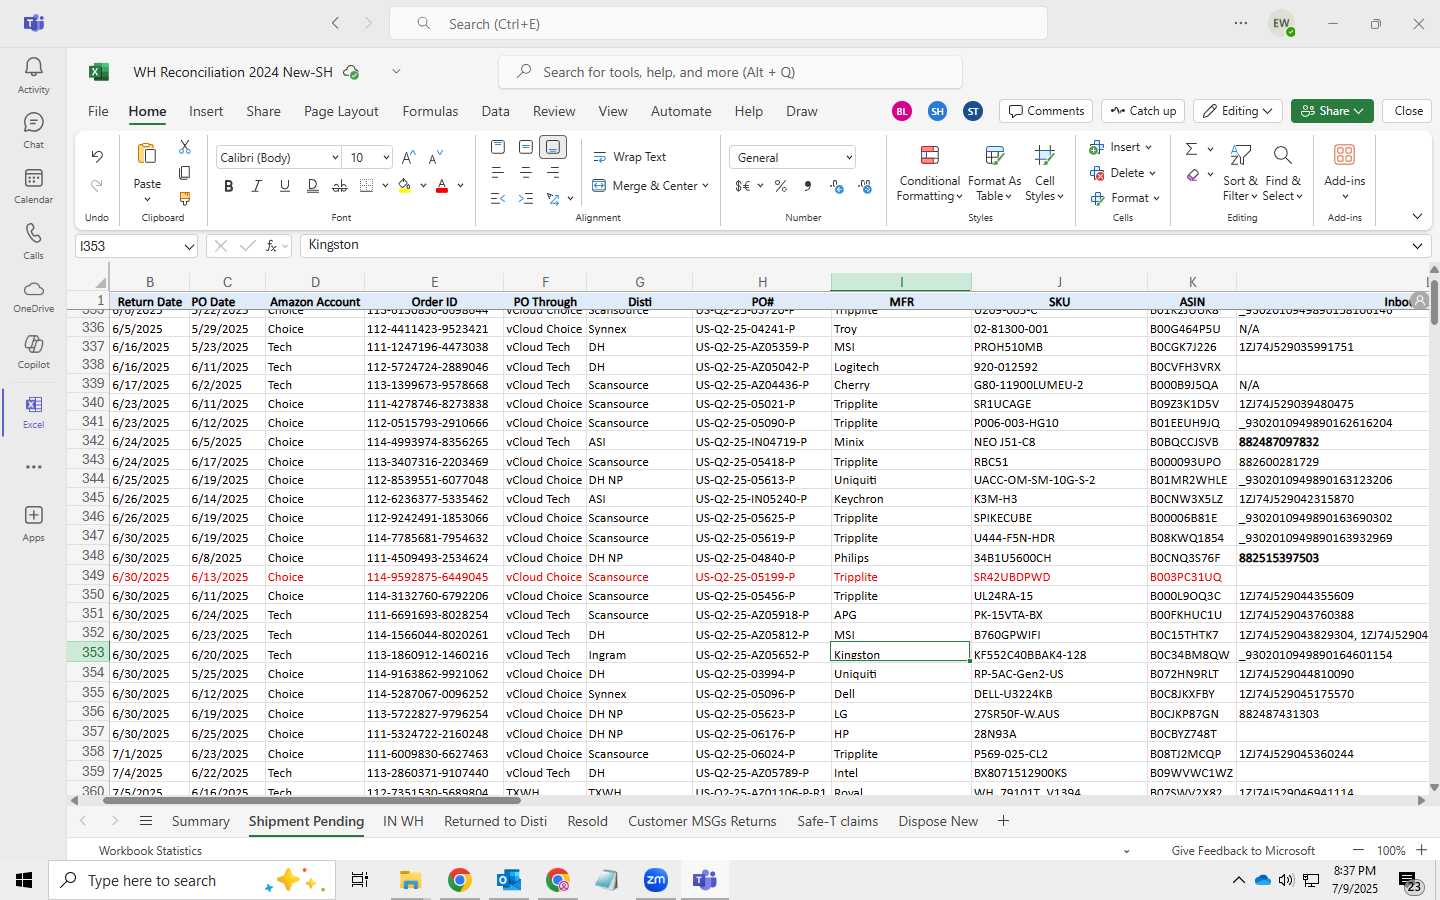Pick the yellow fill color

pyautogui.click(x=405, y=186)
